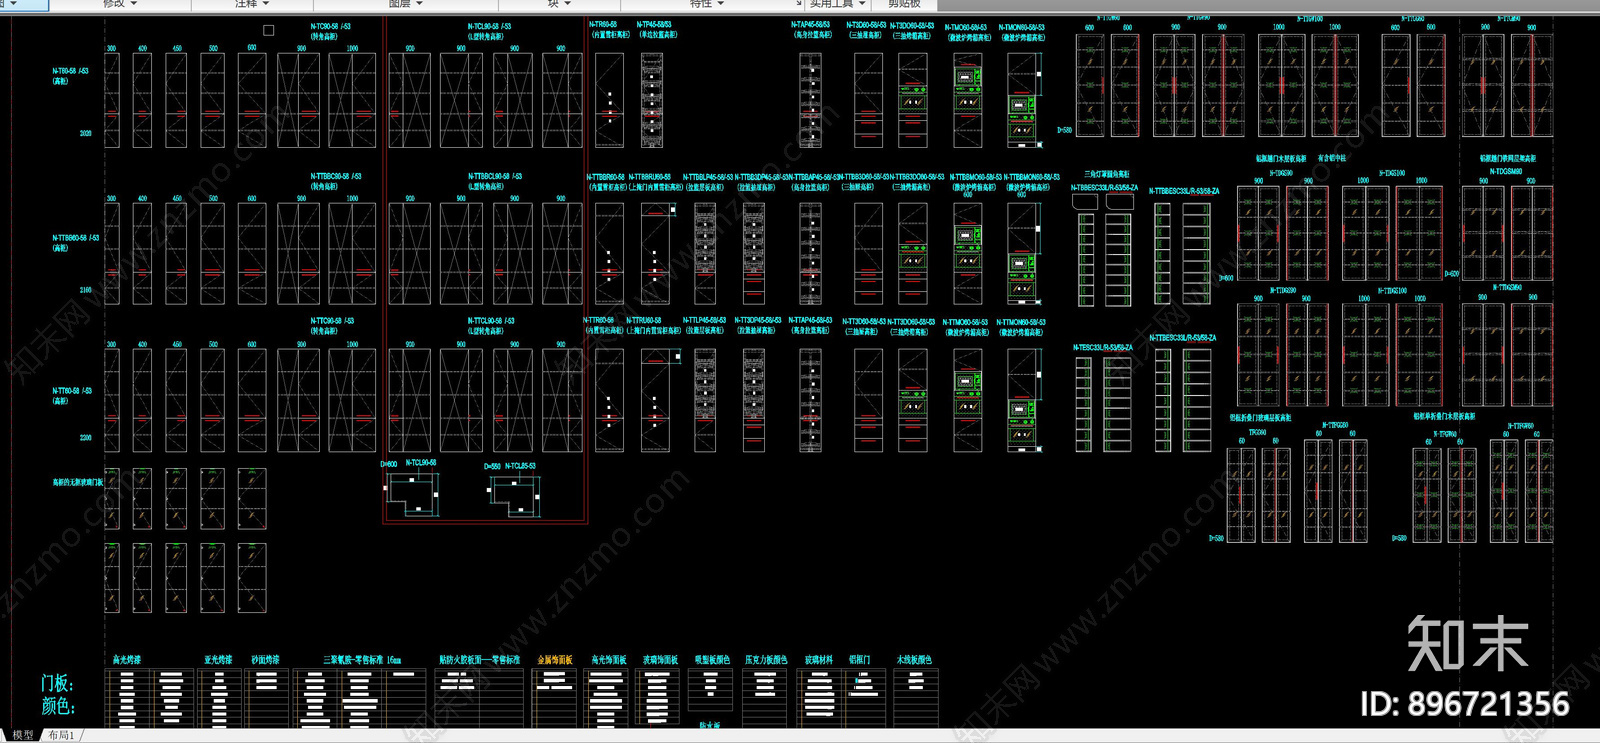Screen dimensions: 1600x743
Task: Select the N-TTB60-58 /-53 label
Action: pos(76,238)
